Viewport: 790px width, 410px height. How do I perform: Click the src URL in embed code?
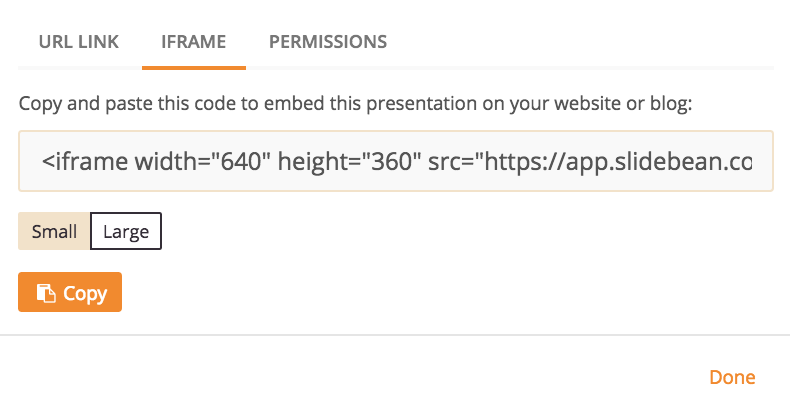[590, 163]
